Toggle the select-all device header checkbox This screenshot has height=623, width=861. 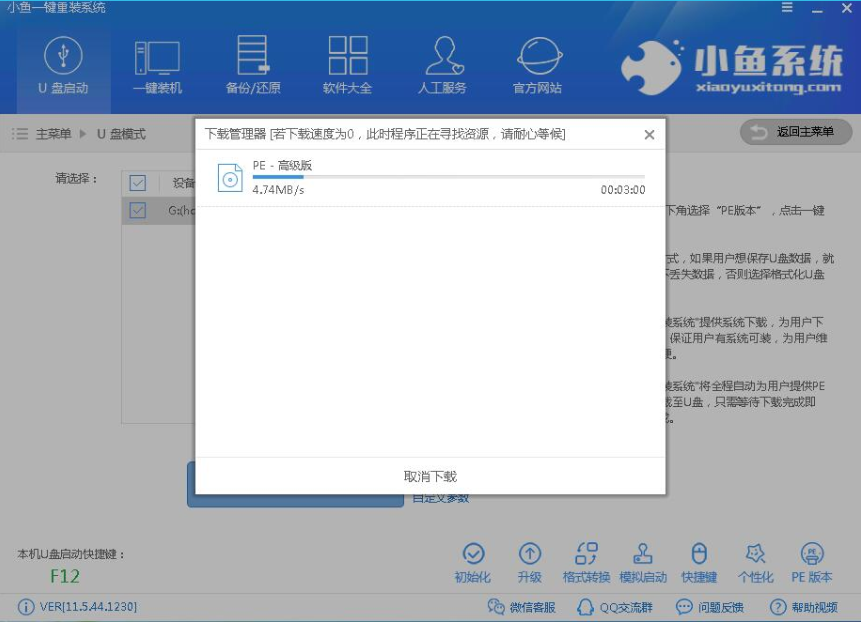(x=138, y=183)
